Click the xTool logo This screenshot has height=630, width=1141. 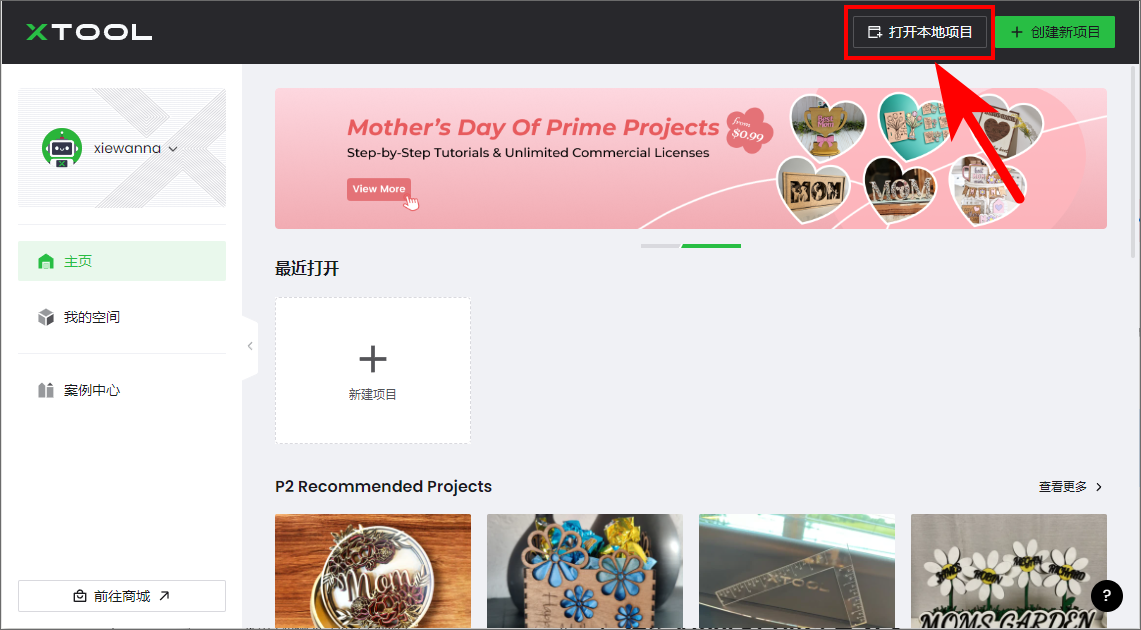coord(89,32)
